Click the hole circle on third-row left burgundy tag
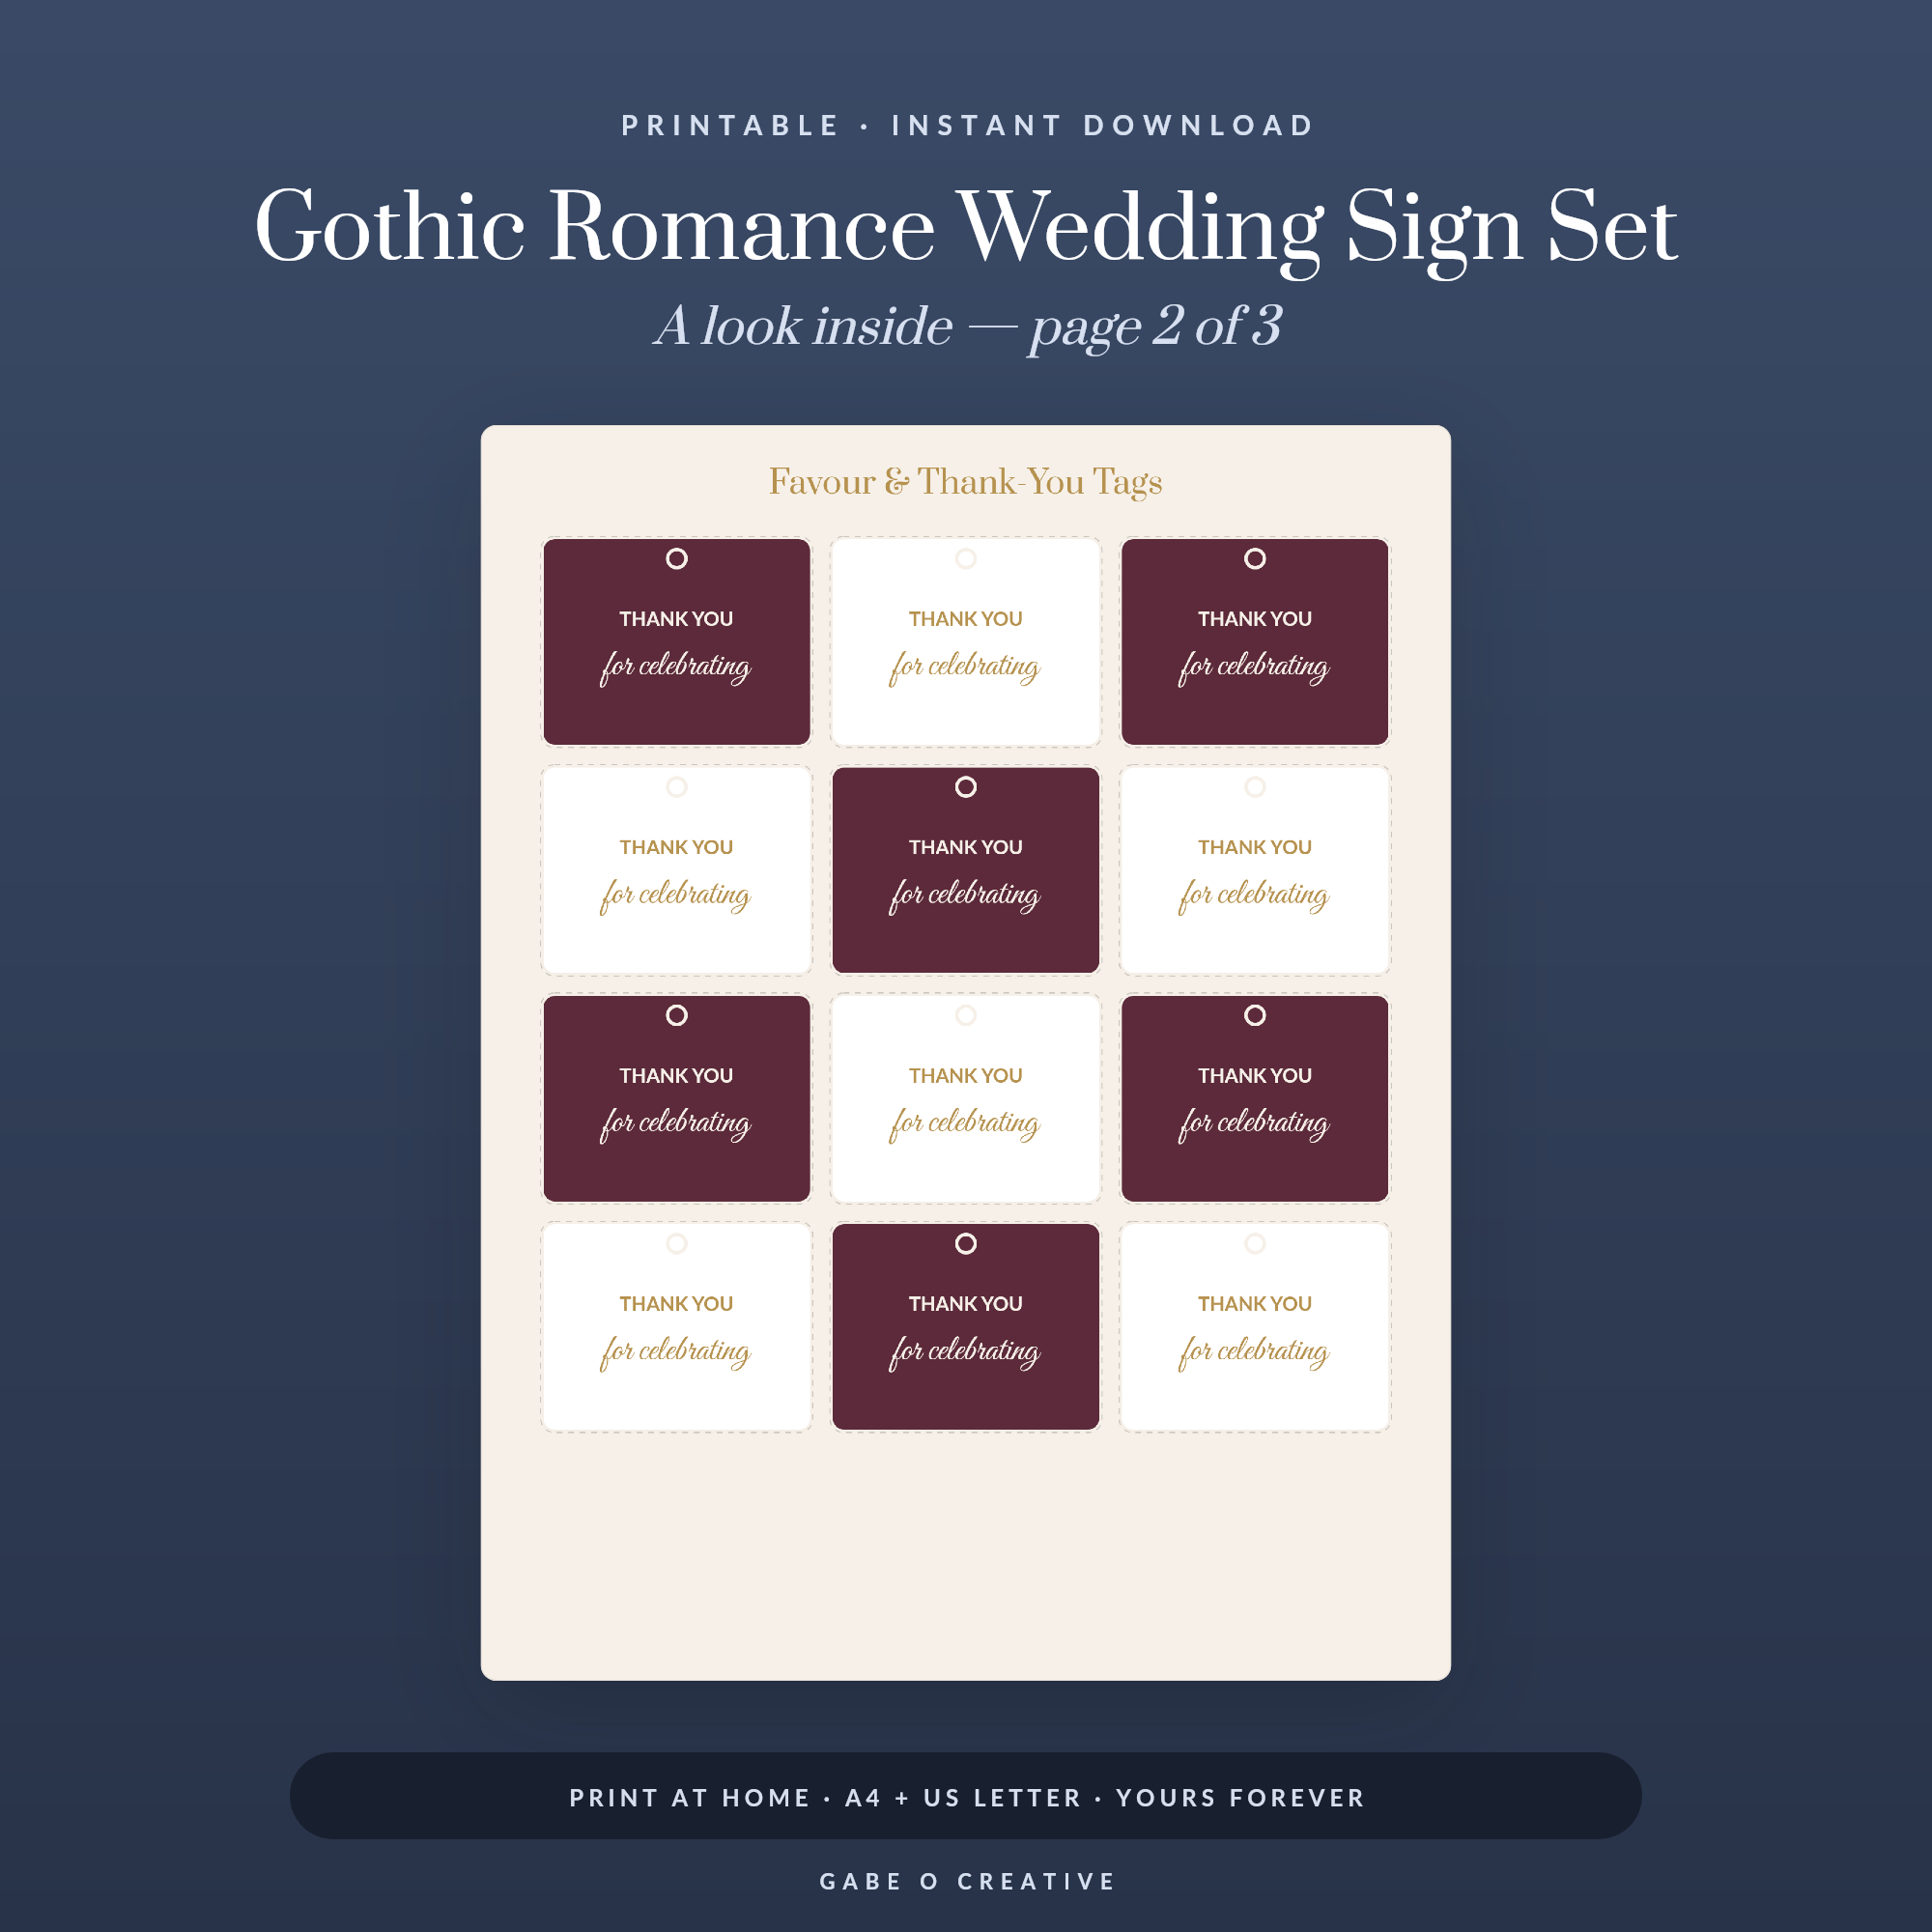Viewport: 1932px width, 1932px height. pyautogui.click(x=677, y=1015)
